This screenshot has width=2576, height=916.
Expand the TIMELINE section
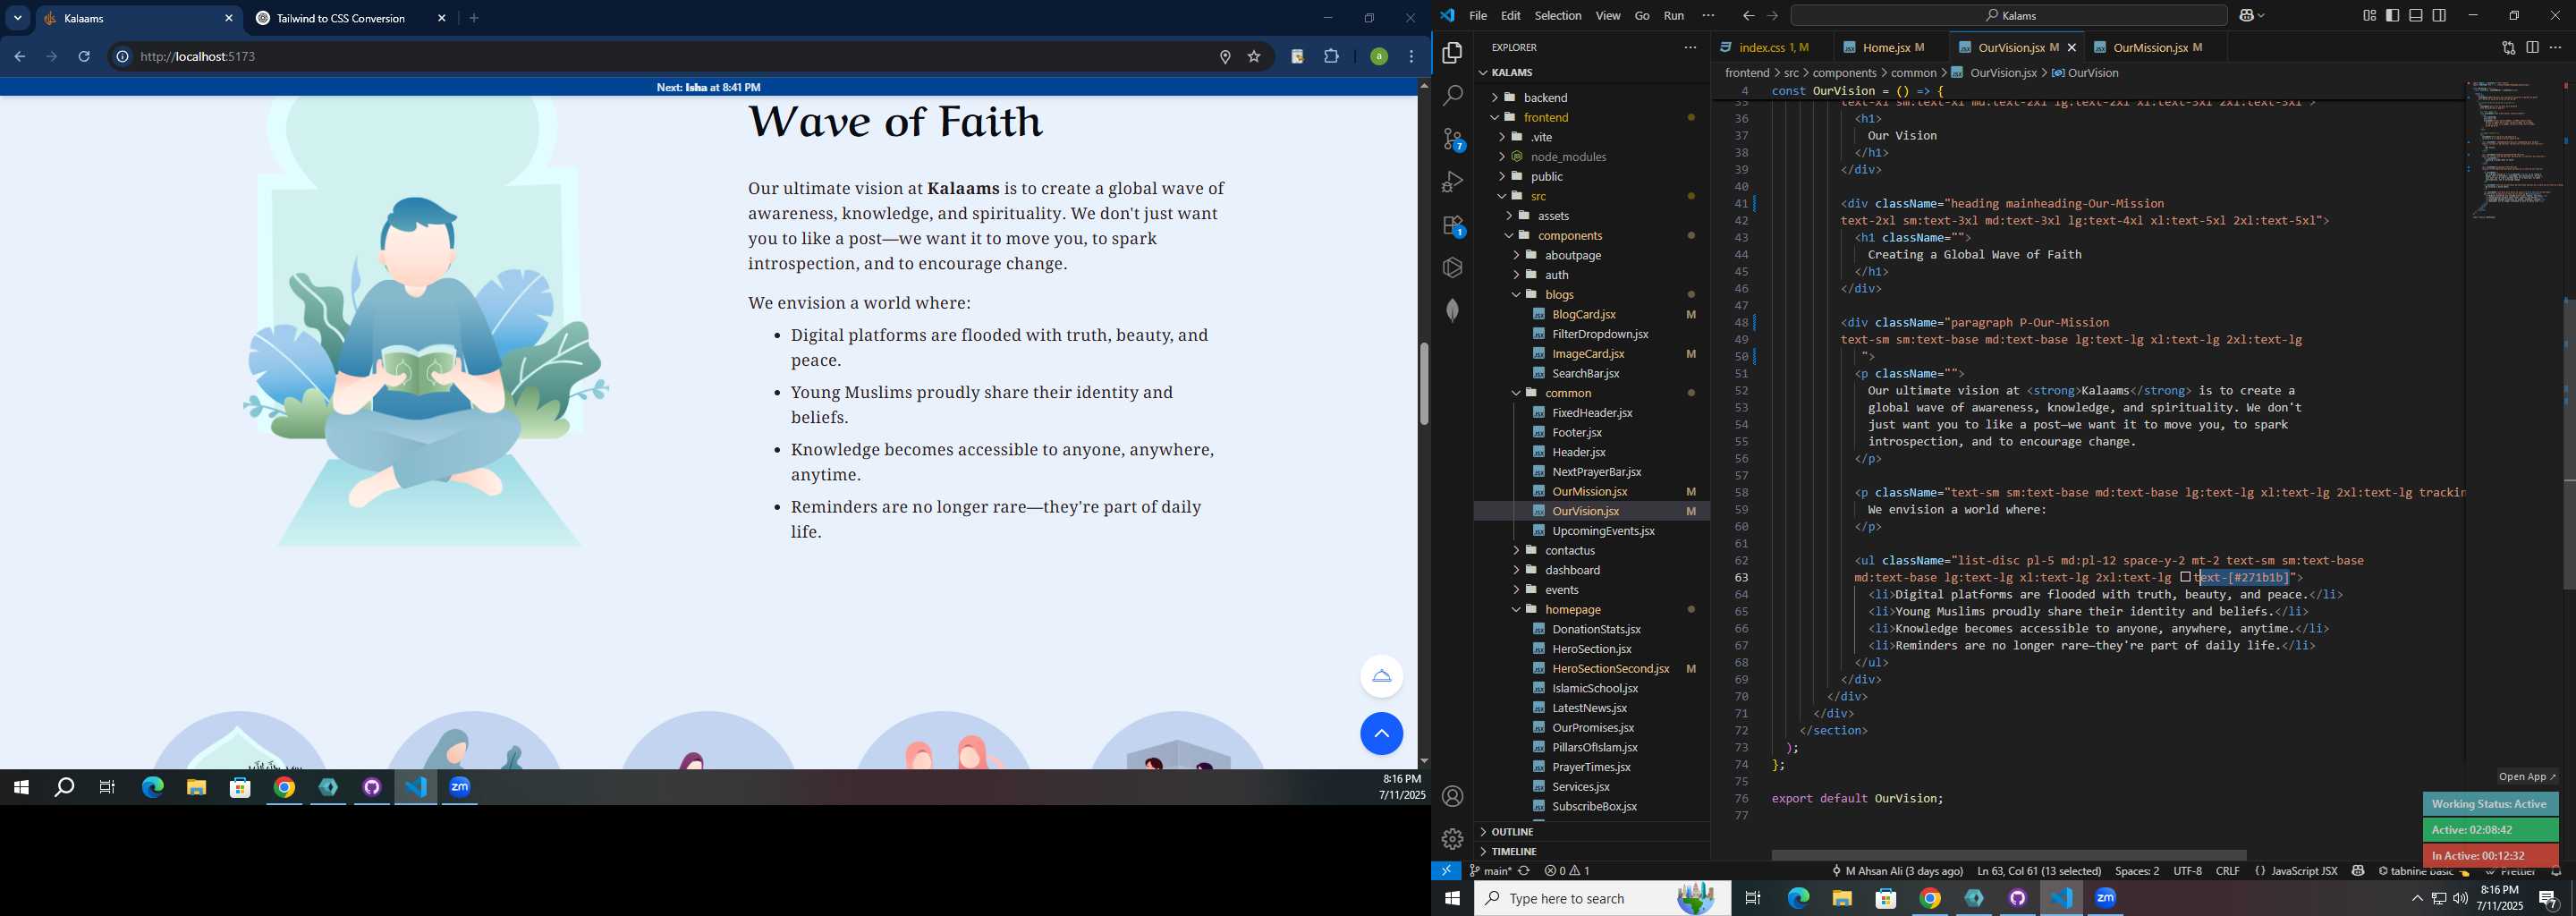[x=1590, y=852]
